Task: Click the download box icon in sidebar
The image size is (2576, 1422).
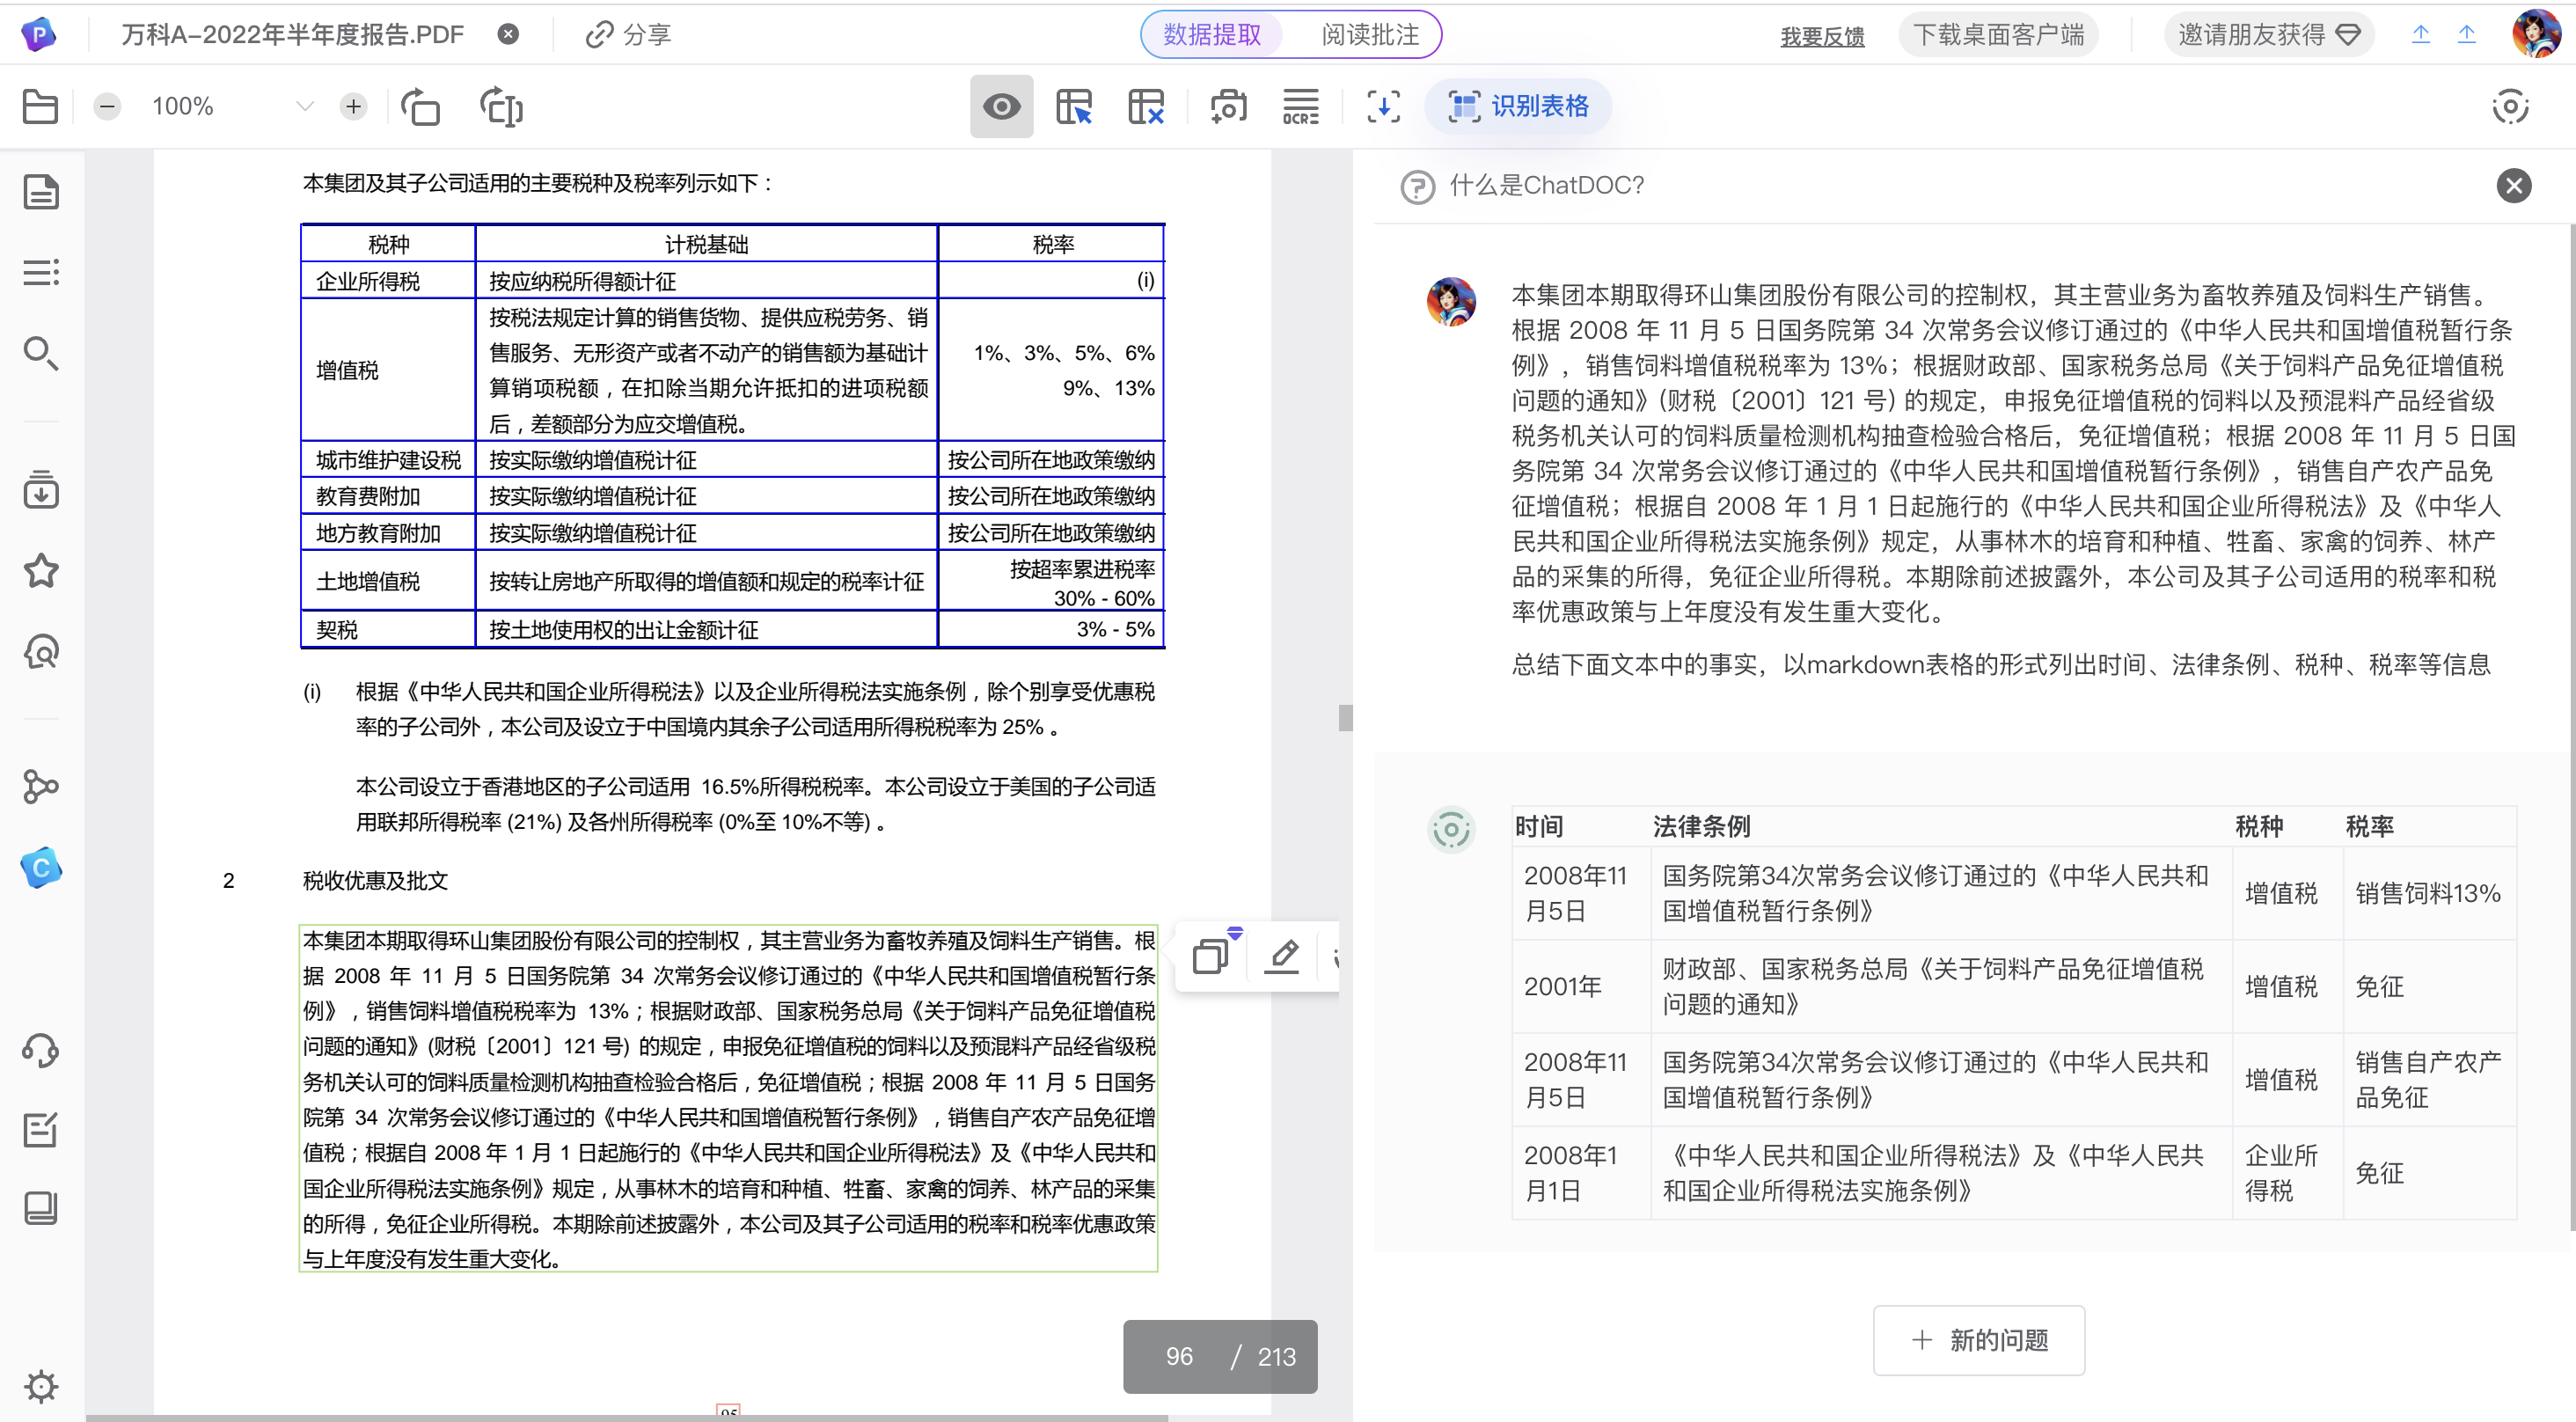Action: (x=40, y=489)
